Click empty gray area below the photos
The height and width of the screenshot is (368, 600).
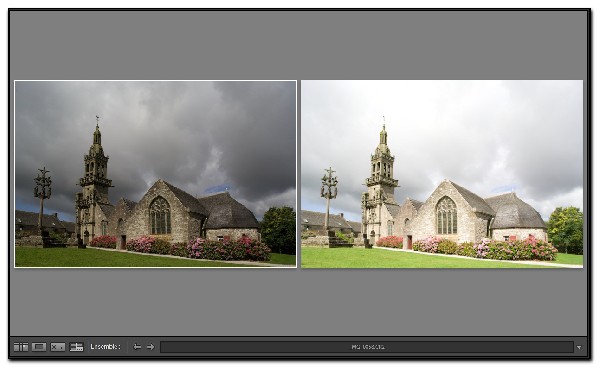coord(298,301)
